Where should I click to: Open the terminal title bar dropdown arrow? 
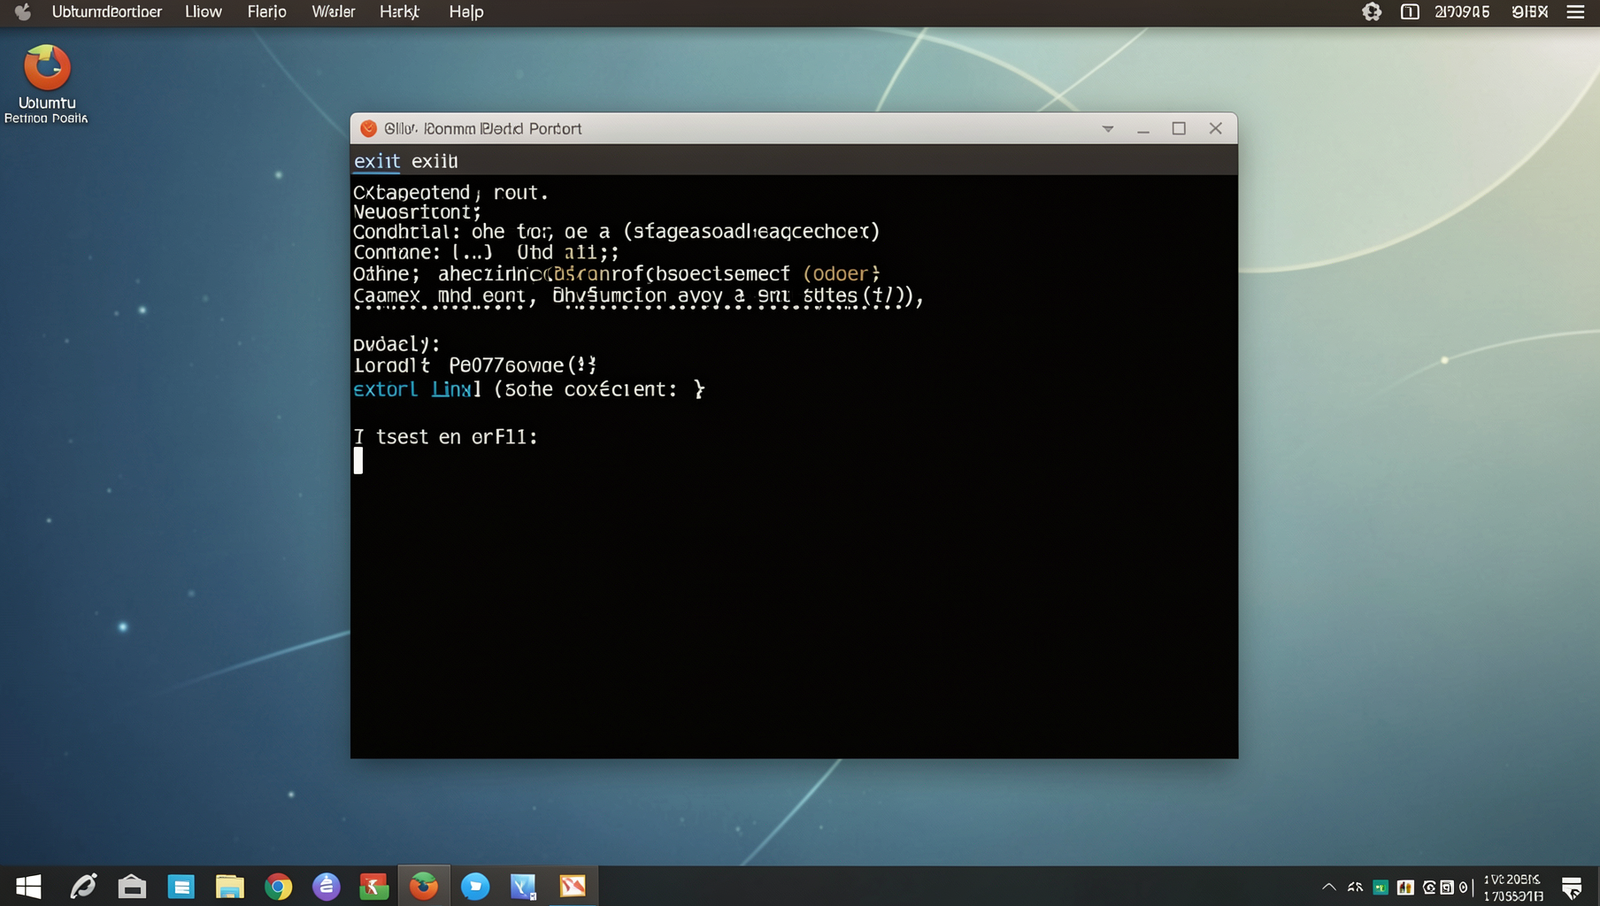pos(1108,129)
